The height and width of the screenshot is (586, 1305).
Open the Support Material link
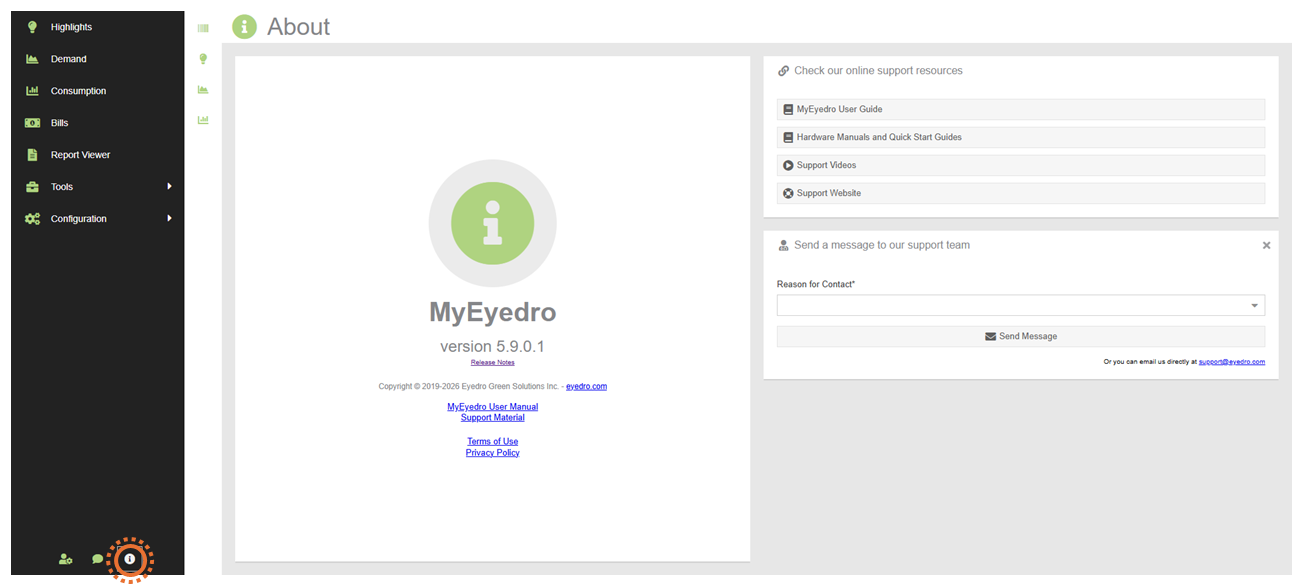click(x=493, y=418)
